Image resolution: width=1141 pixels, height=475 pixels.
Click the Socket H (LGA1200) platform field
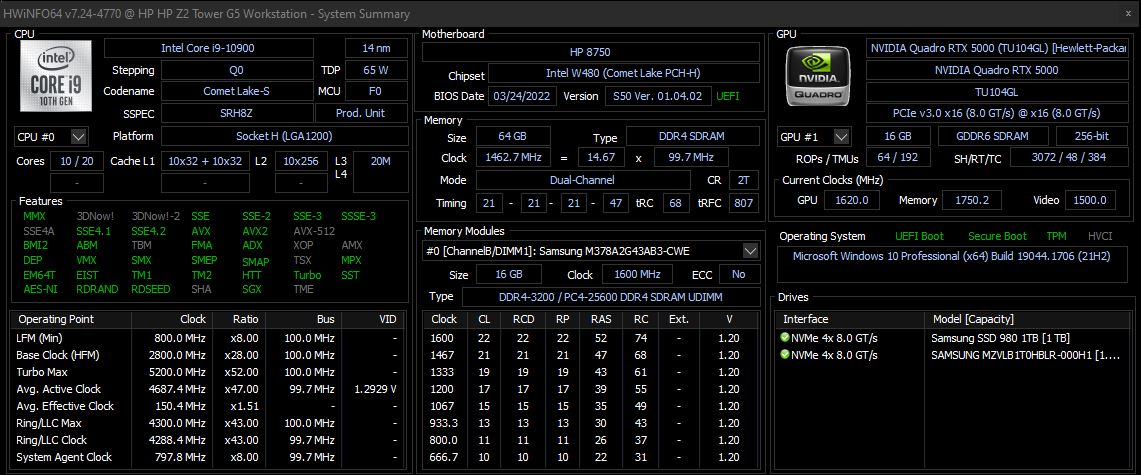(x=285, y=136)
